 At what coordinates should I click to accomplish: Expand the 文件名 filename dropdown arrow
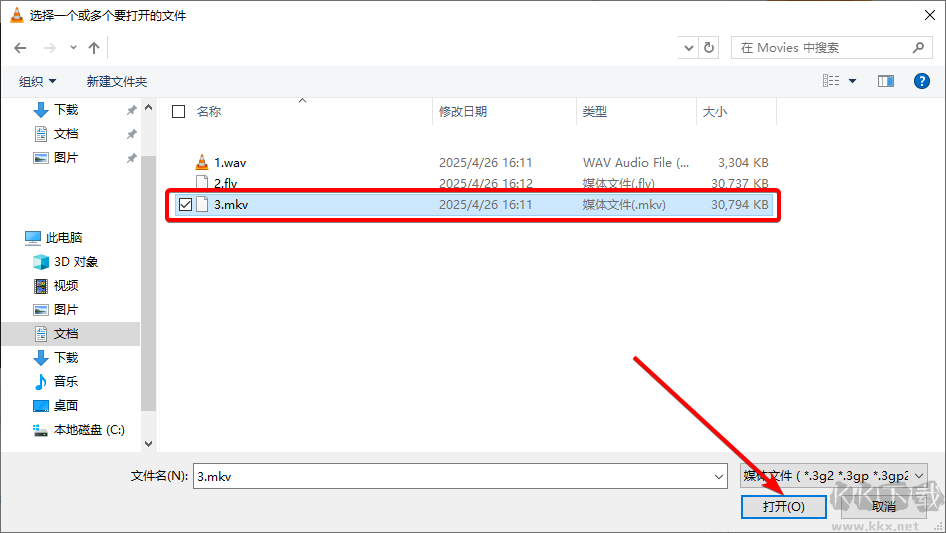click(719, 477)
